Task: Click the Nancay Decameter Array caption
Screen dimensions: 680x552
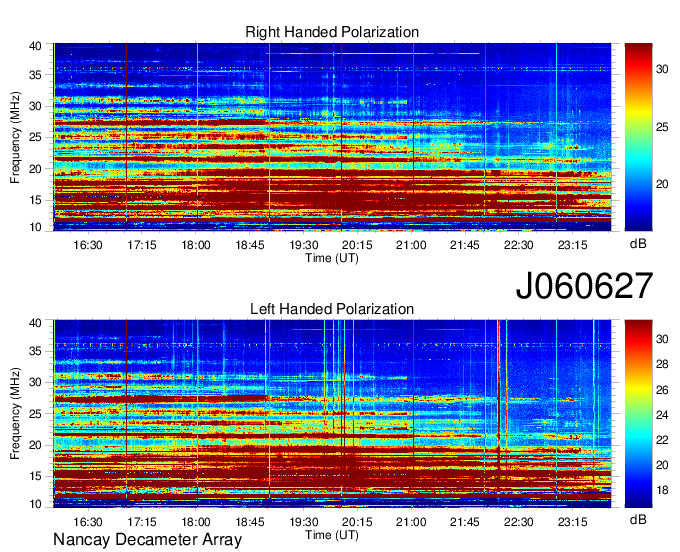Action: (147, 539)
